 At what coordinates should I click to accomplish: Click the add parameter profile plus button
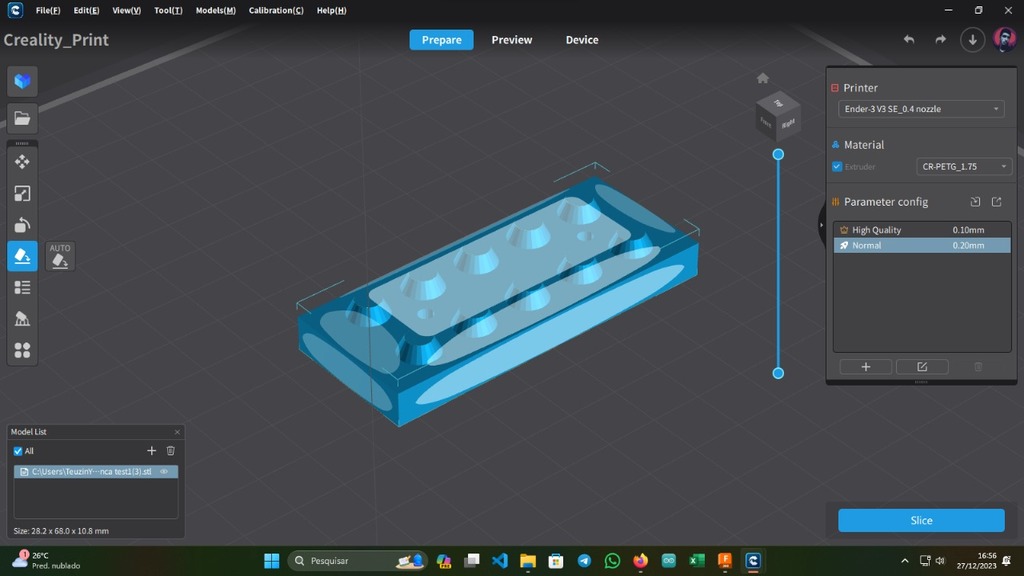865,367
